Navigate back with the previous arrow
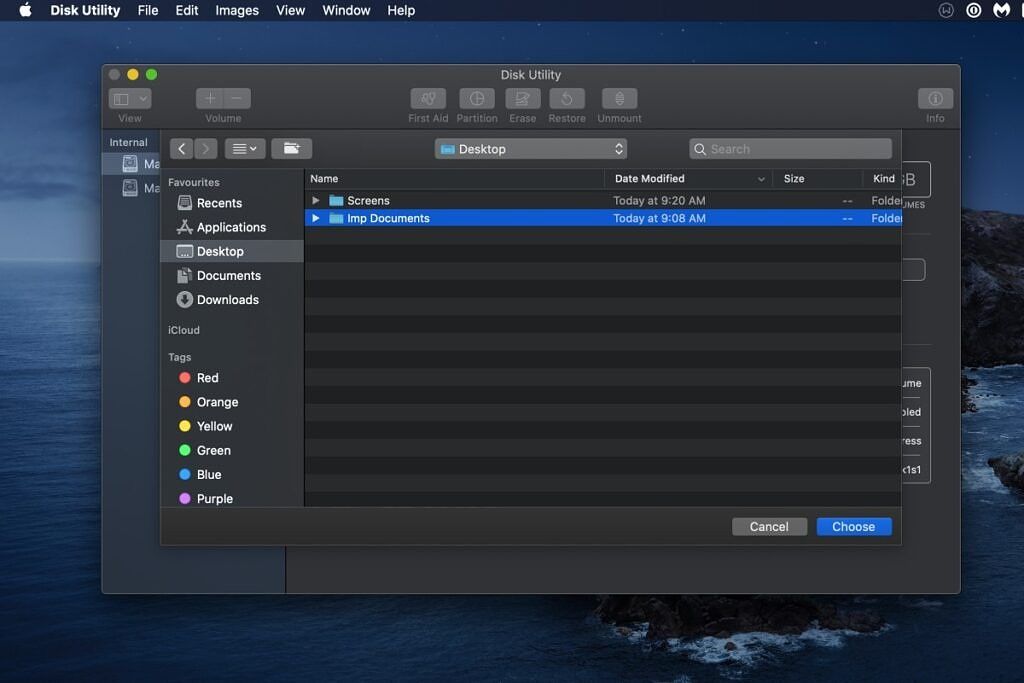 [x=181, y=148]
